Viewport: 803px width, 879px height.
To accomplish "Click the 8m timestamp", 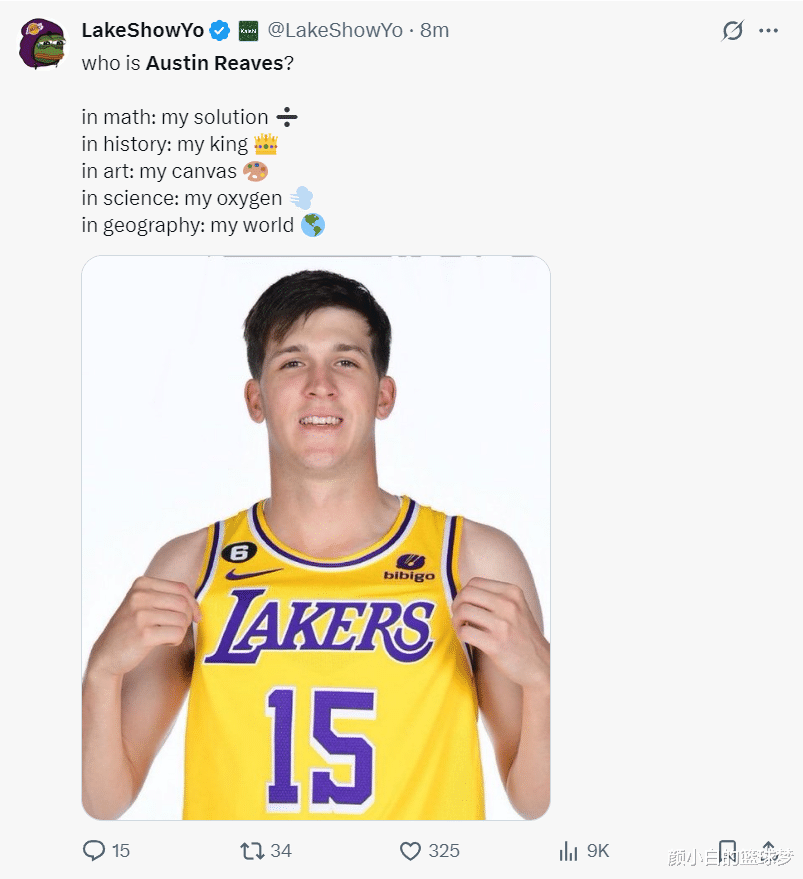I will pyautogui.click(x=435, y=31).
